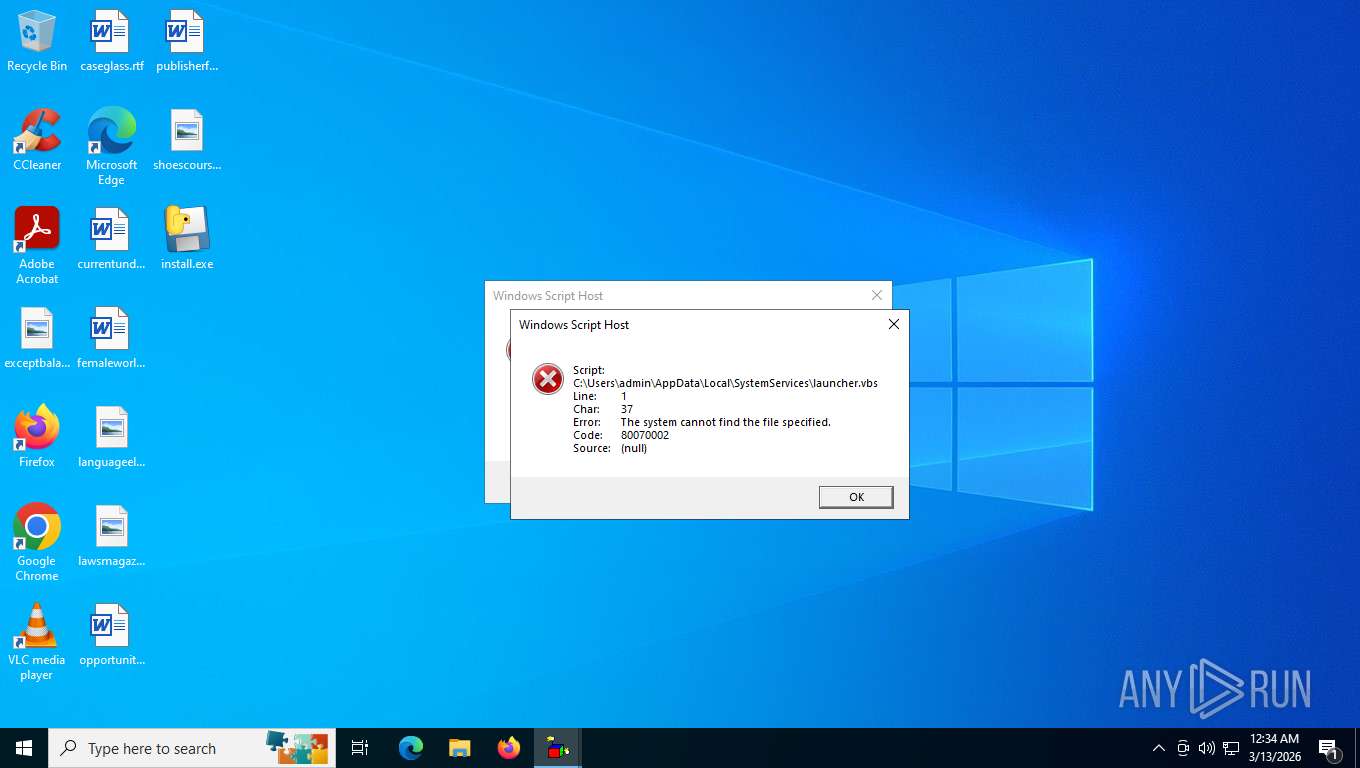Viewport: 1360px width, 768px height.
Task: Open Adobe Acrobat desktop shortcut
Action: [37, 246]
